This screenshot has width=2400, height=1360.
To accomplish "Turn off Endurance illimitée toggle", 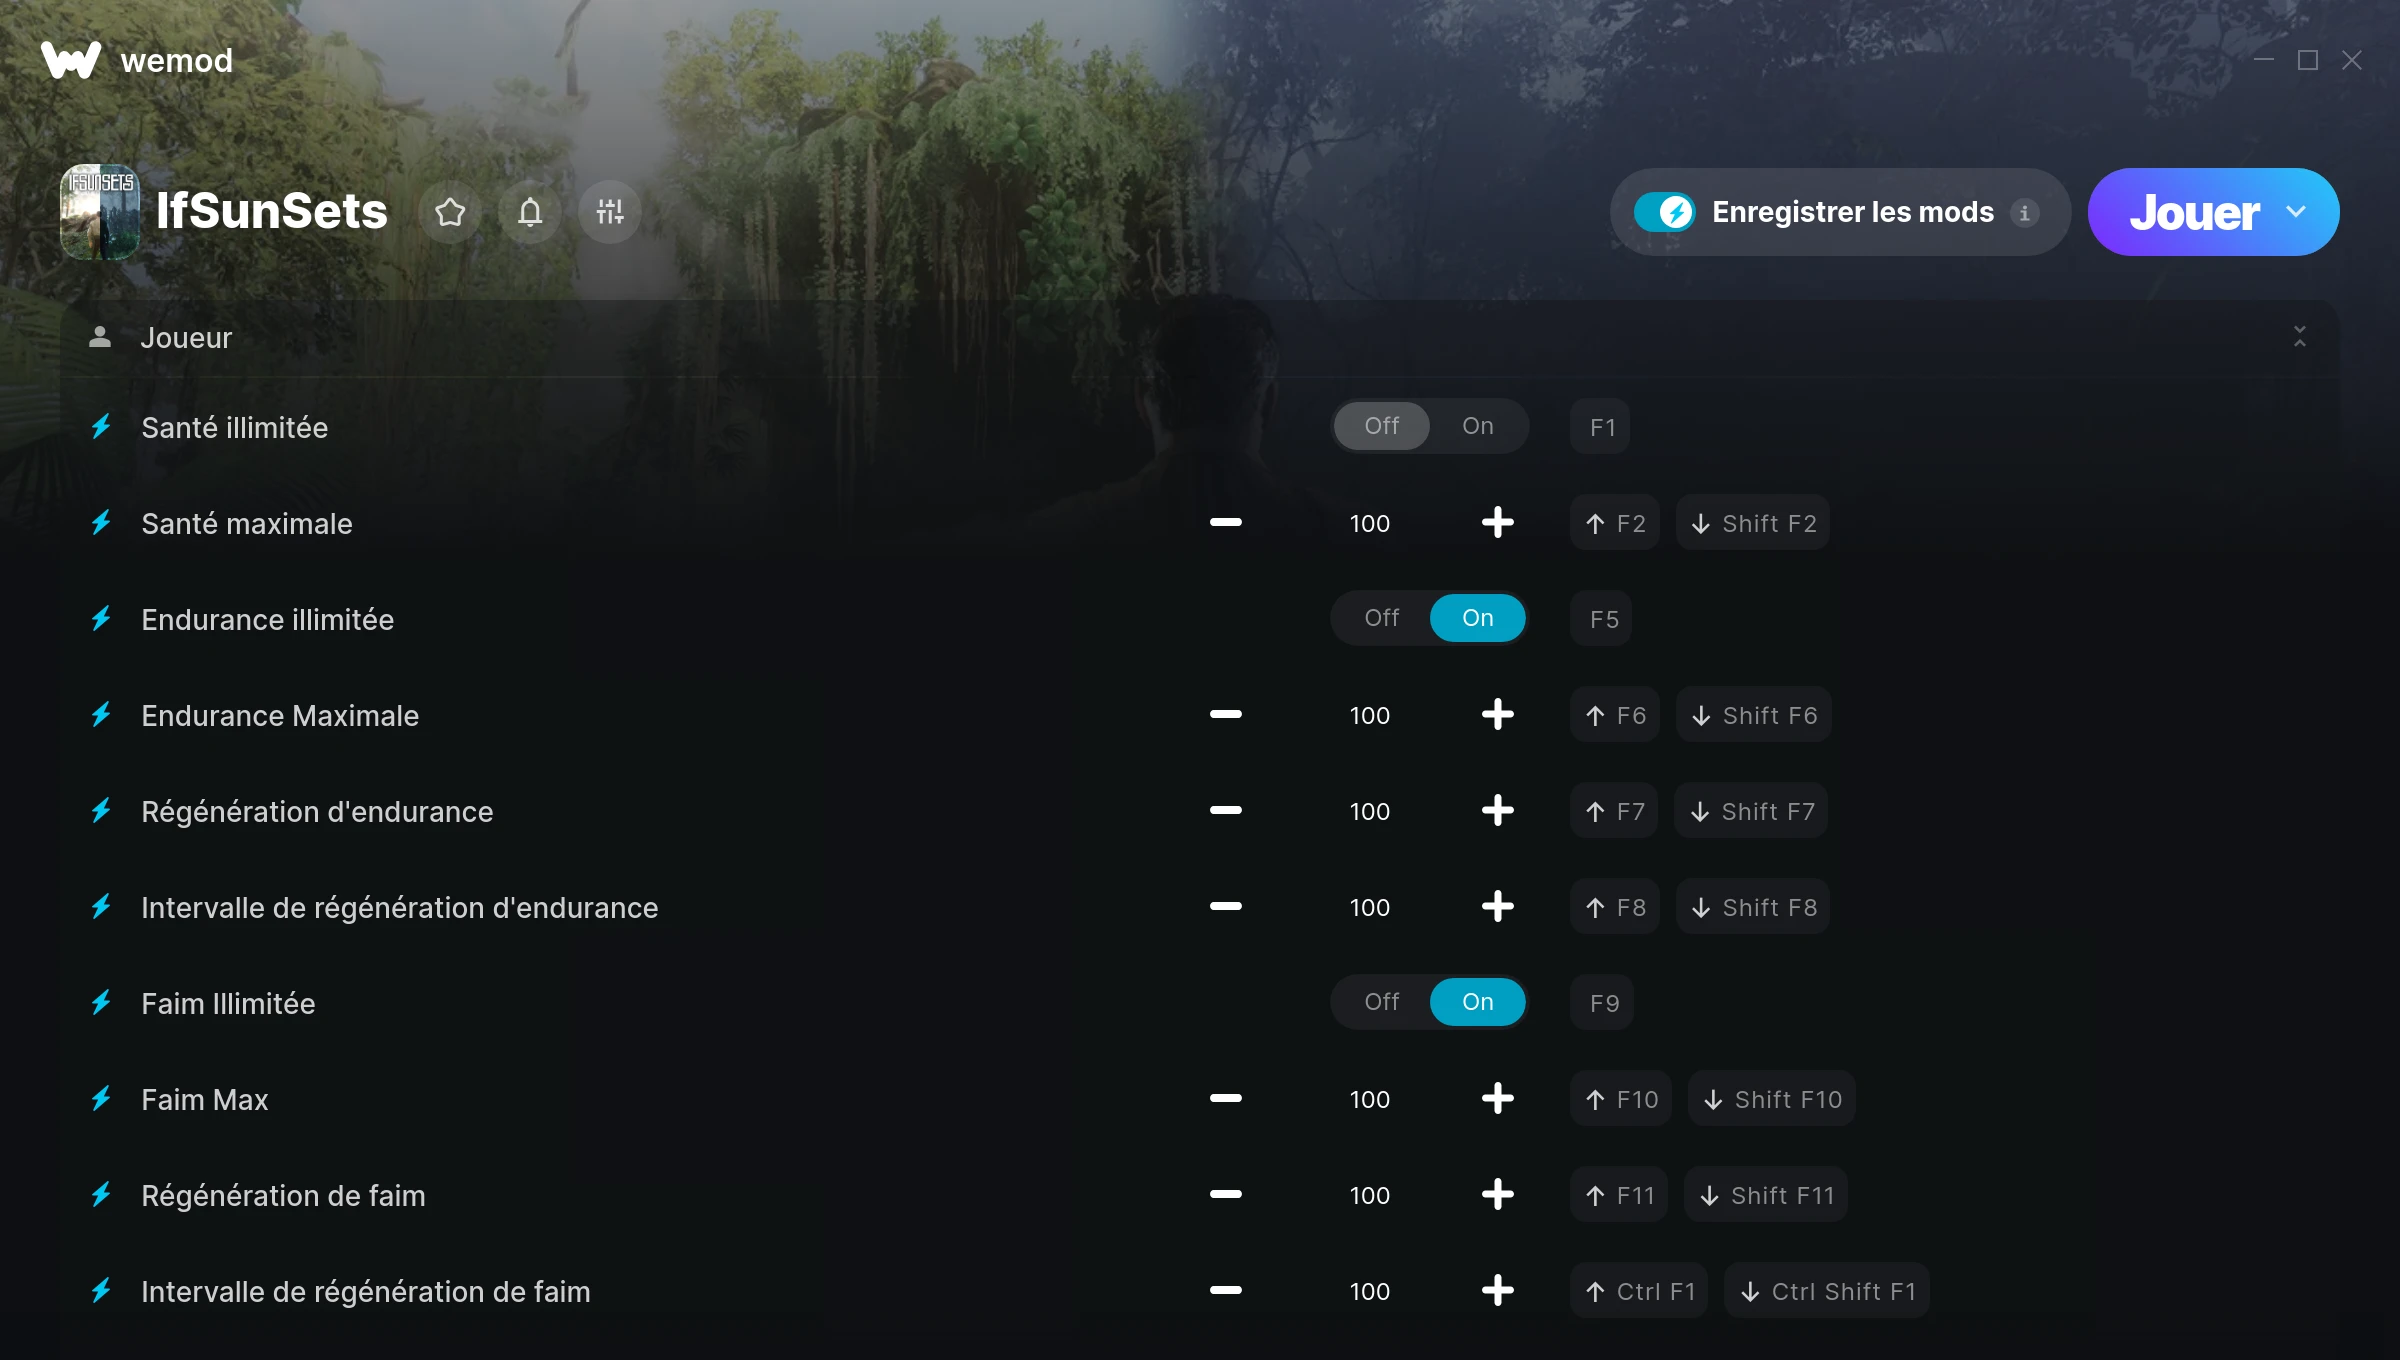I will 1381,618.
